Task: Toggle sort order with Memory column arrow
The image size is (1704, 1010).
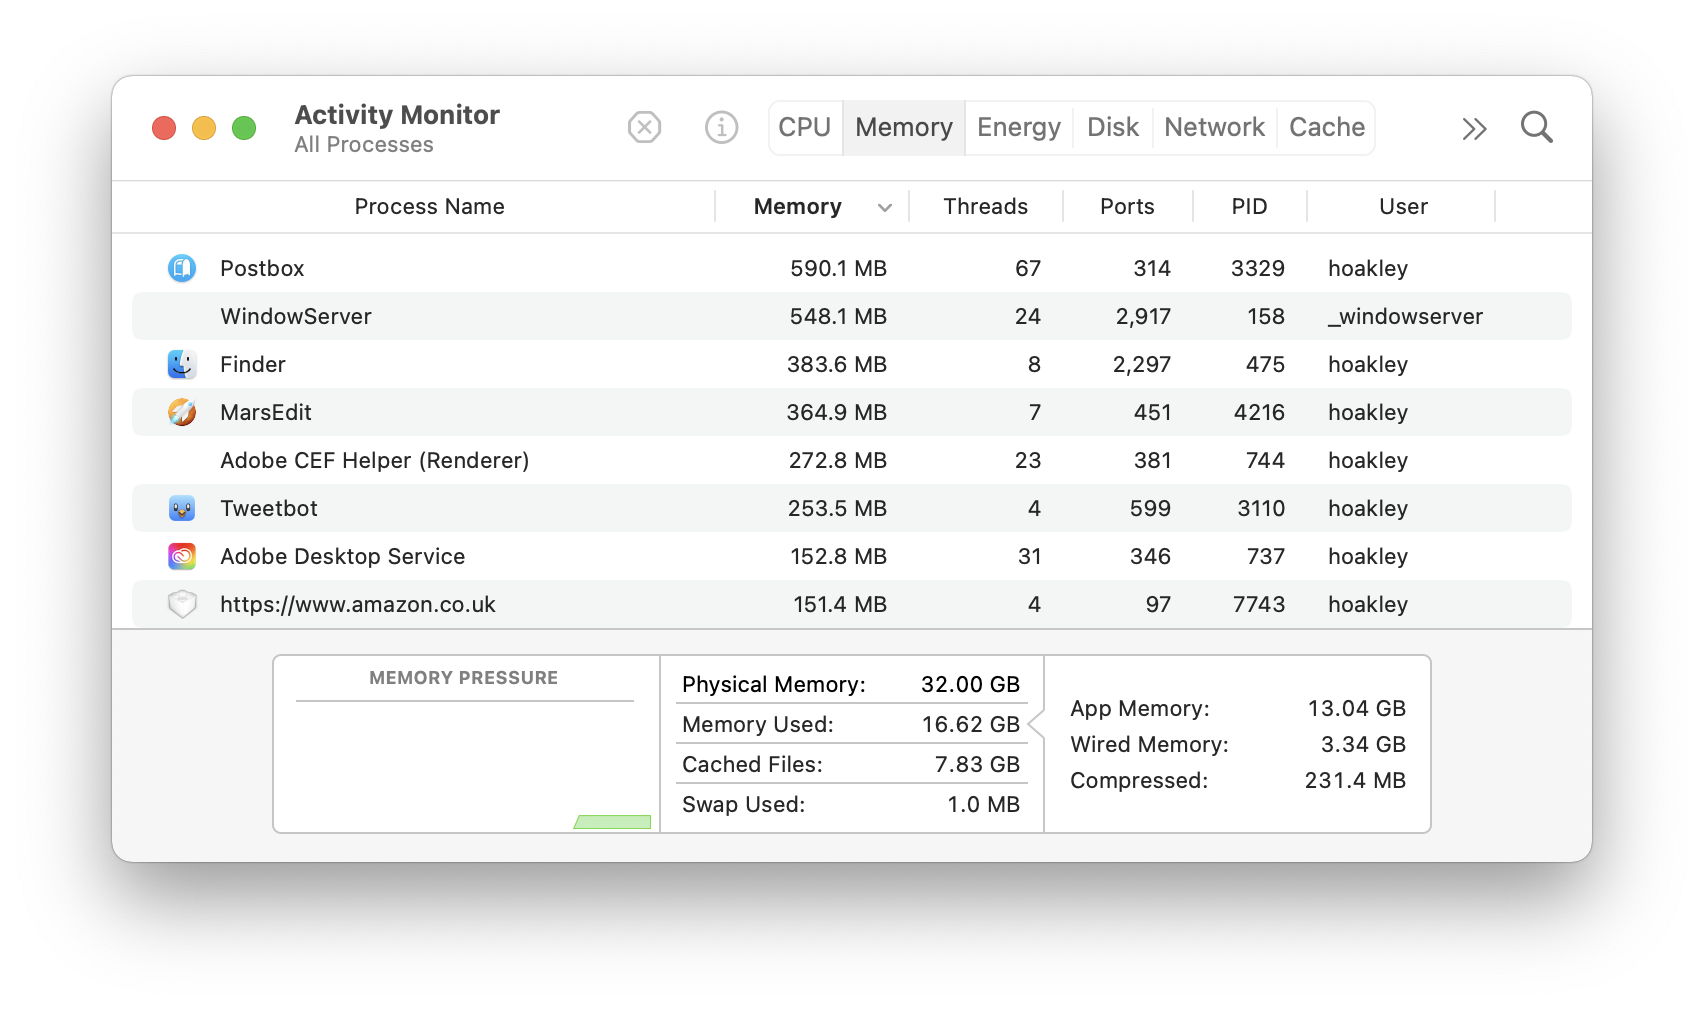Action: click(884, 207)
